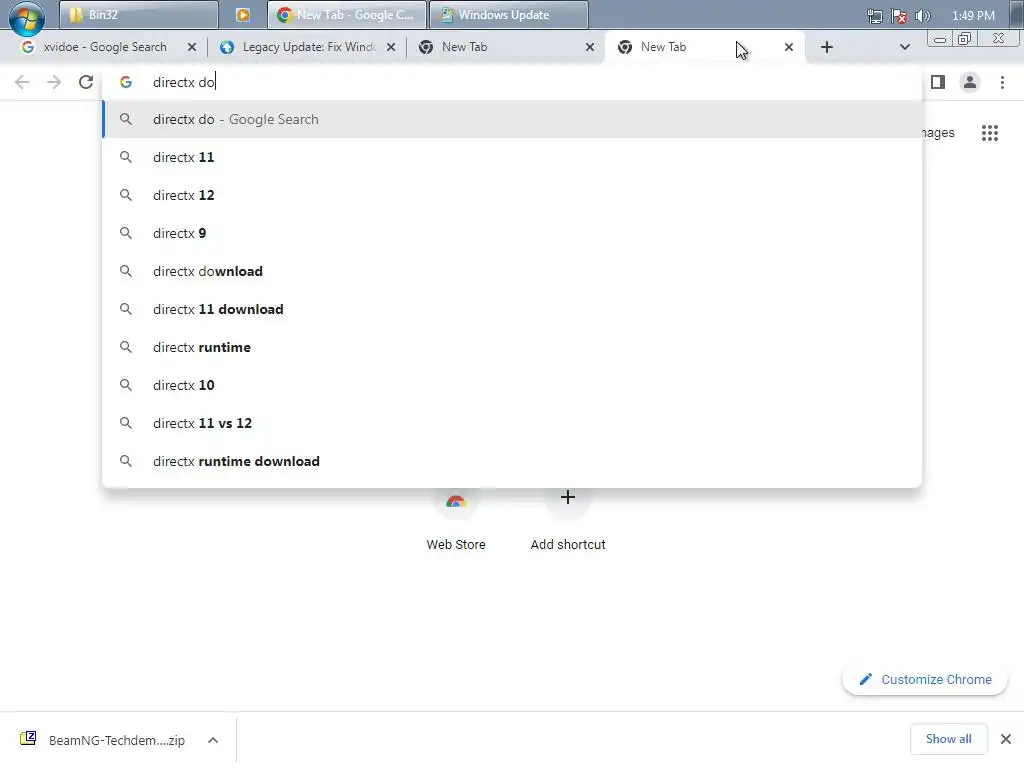Screen dimensions: 1024x768
Task: Reload the page
Action: 86,82
